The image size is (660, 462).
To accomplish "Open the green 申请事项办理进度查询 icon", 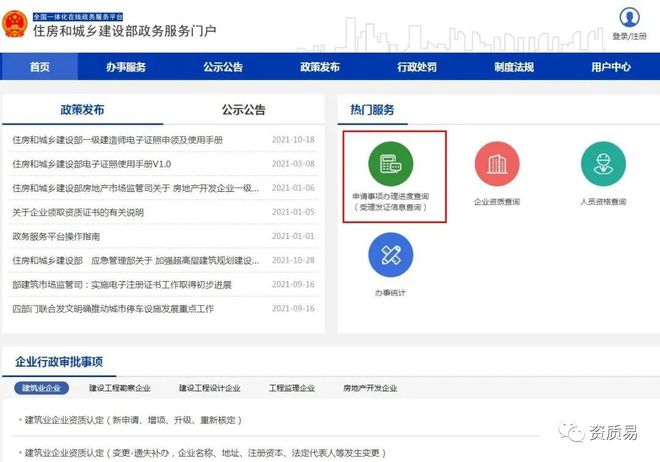I will [391, 164].
